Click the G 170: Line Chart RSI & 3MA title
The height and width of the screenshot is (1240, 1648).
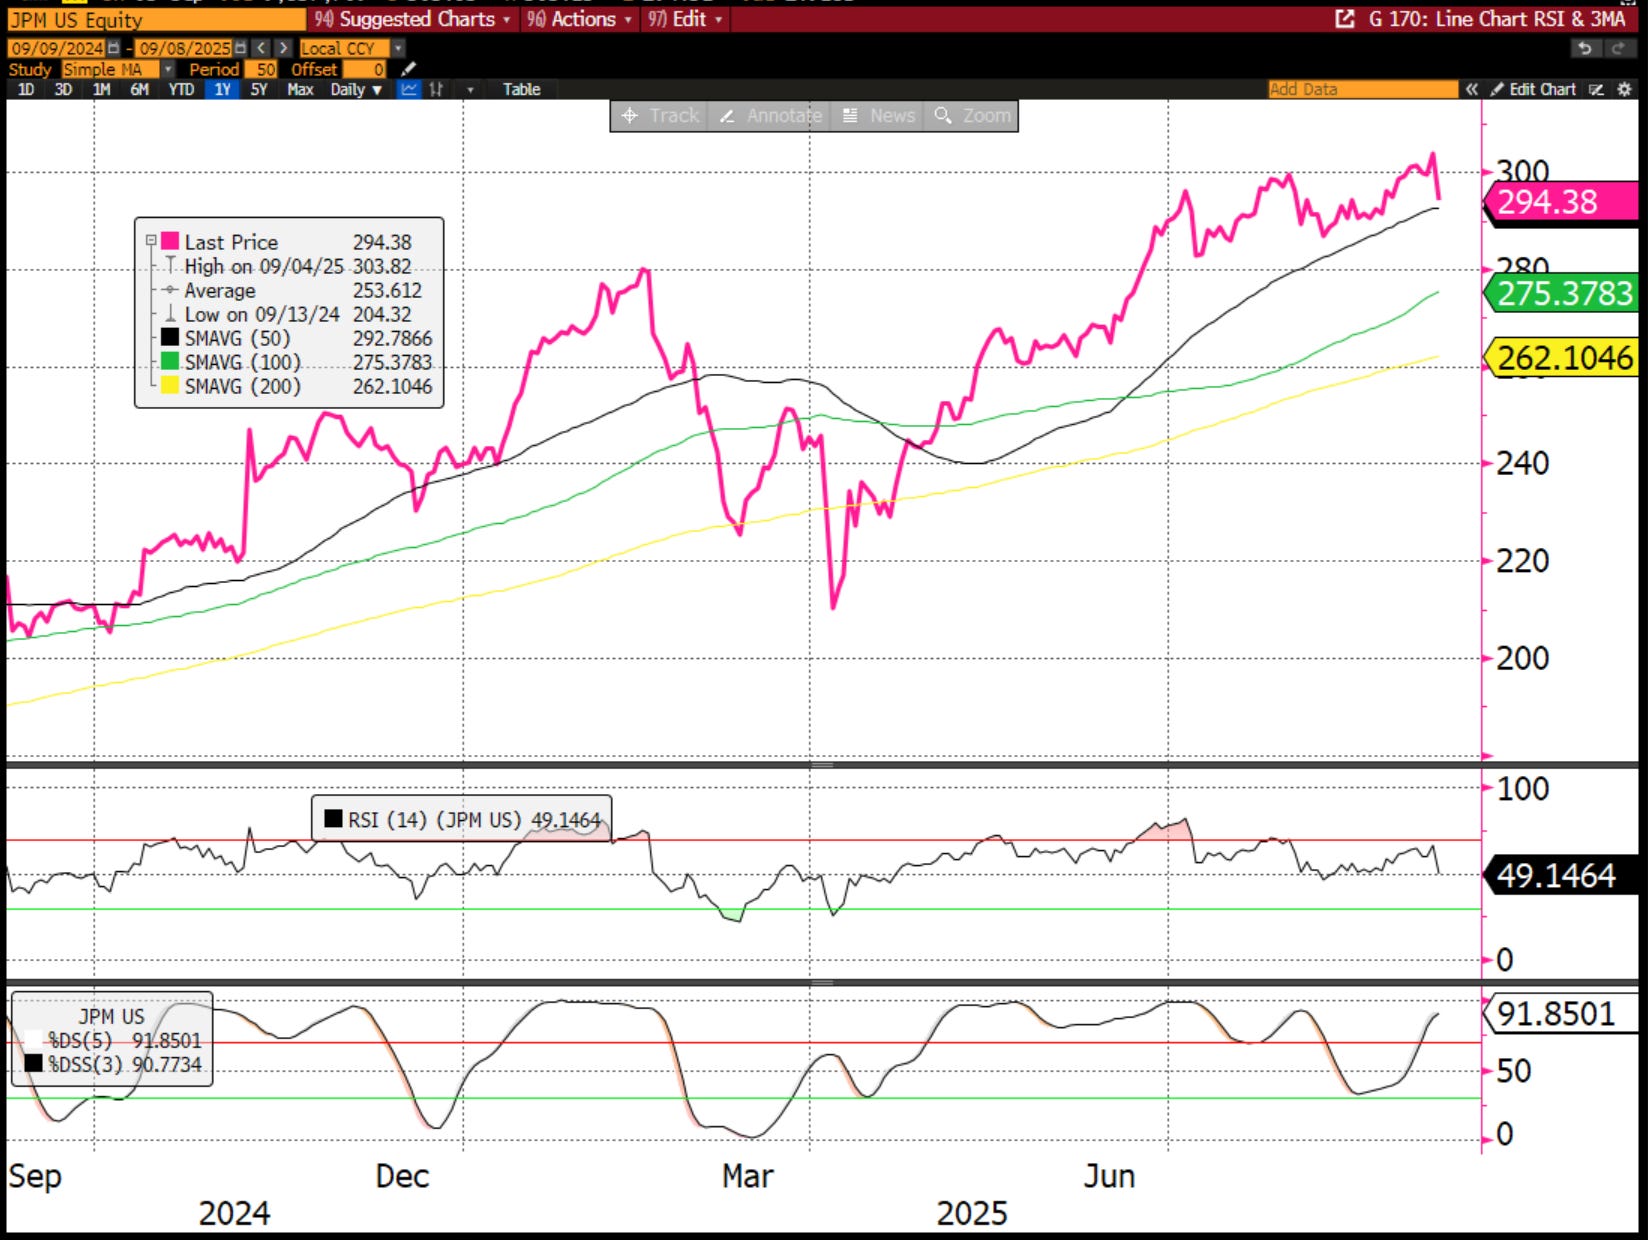coord(1497,19)
